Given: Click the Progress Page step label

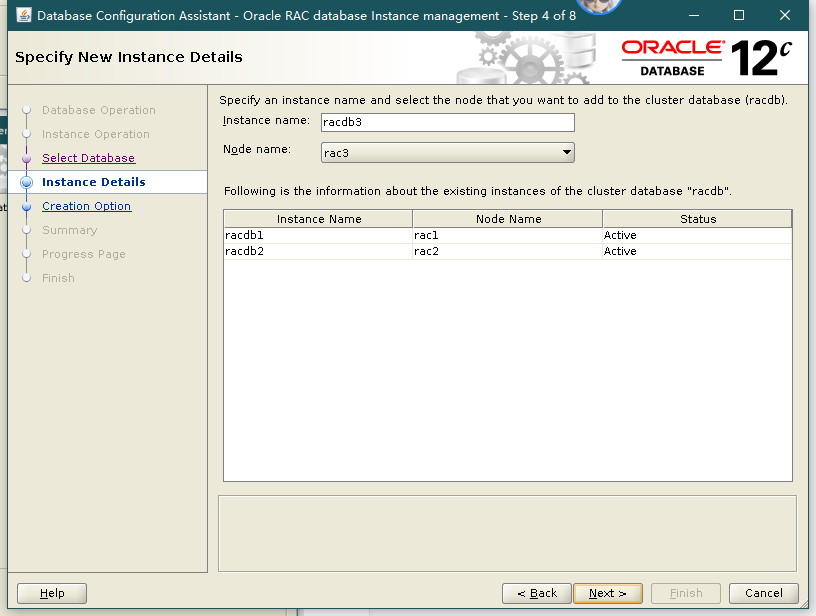Looking at the screenshot, I should coord(84,254).
